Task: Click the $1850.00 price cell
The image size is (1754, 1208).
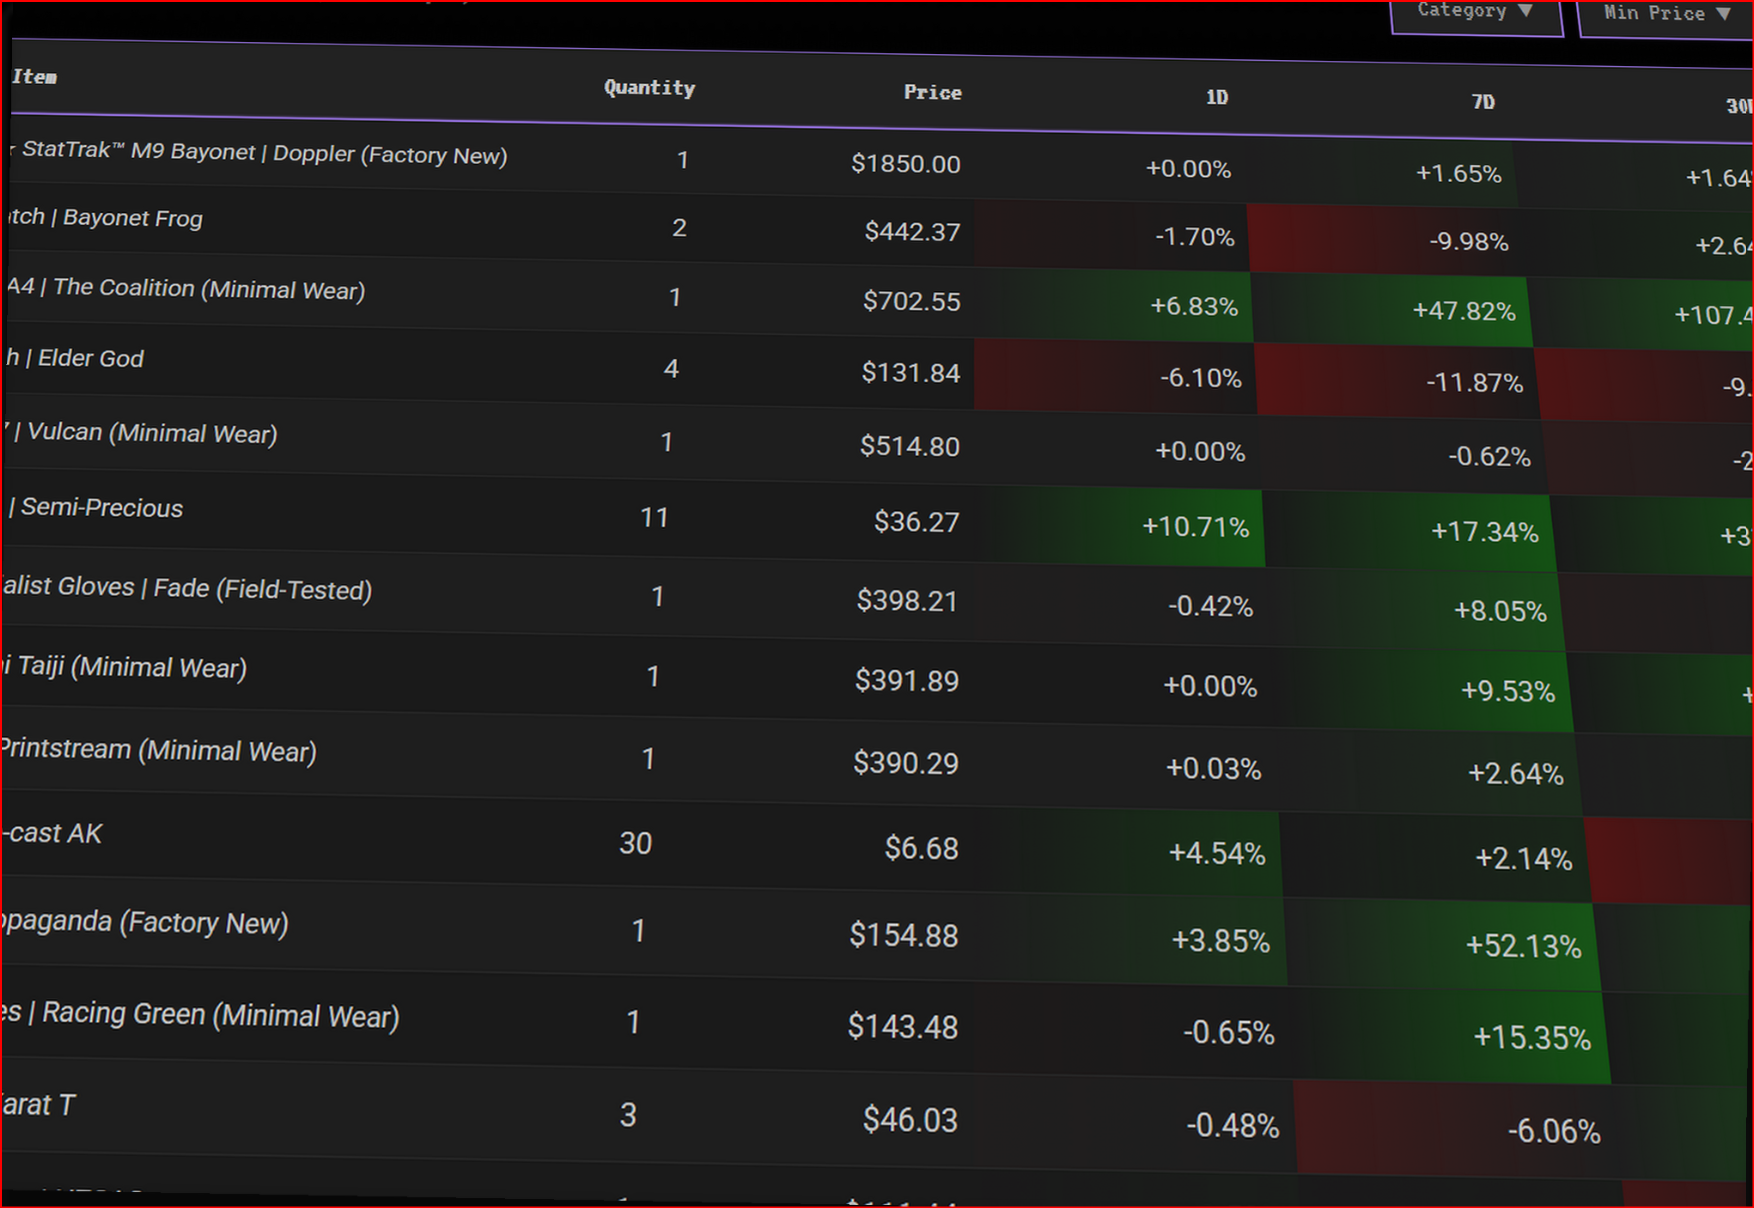Action: [x=905, y=164]
